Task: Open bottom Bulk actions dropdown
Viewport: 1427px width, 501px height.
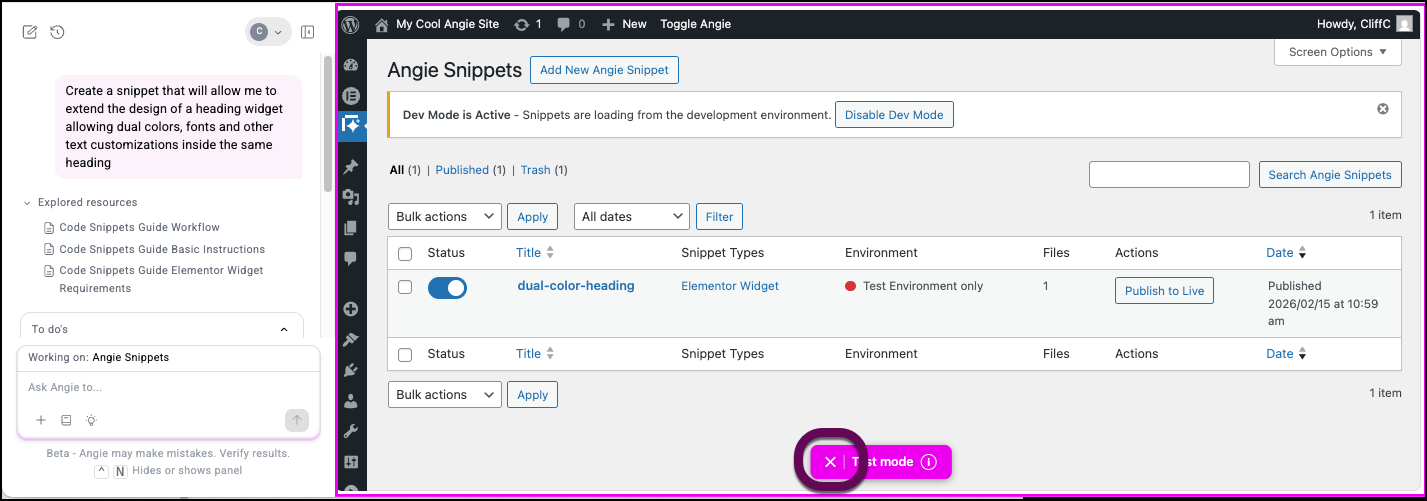Action: [444, 394]
